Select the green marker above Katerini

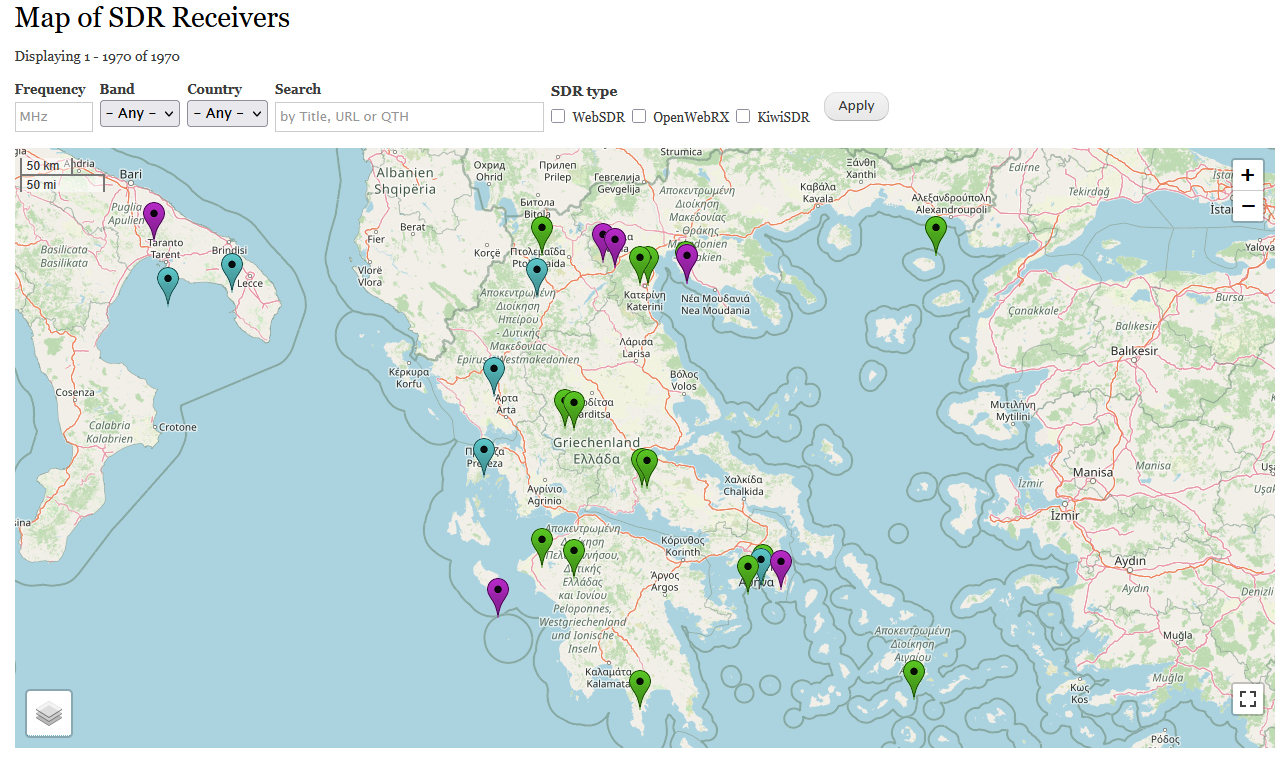640,264
